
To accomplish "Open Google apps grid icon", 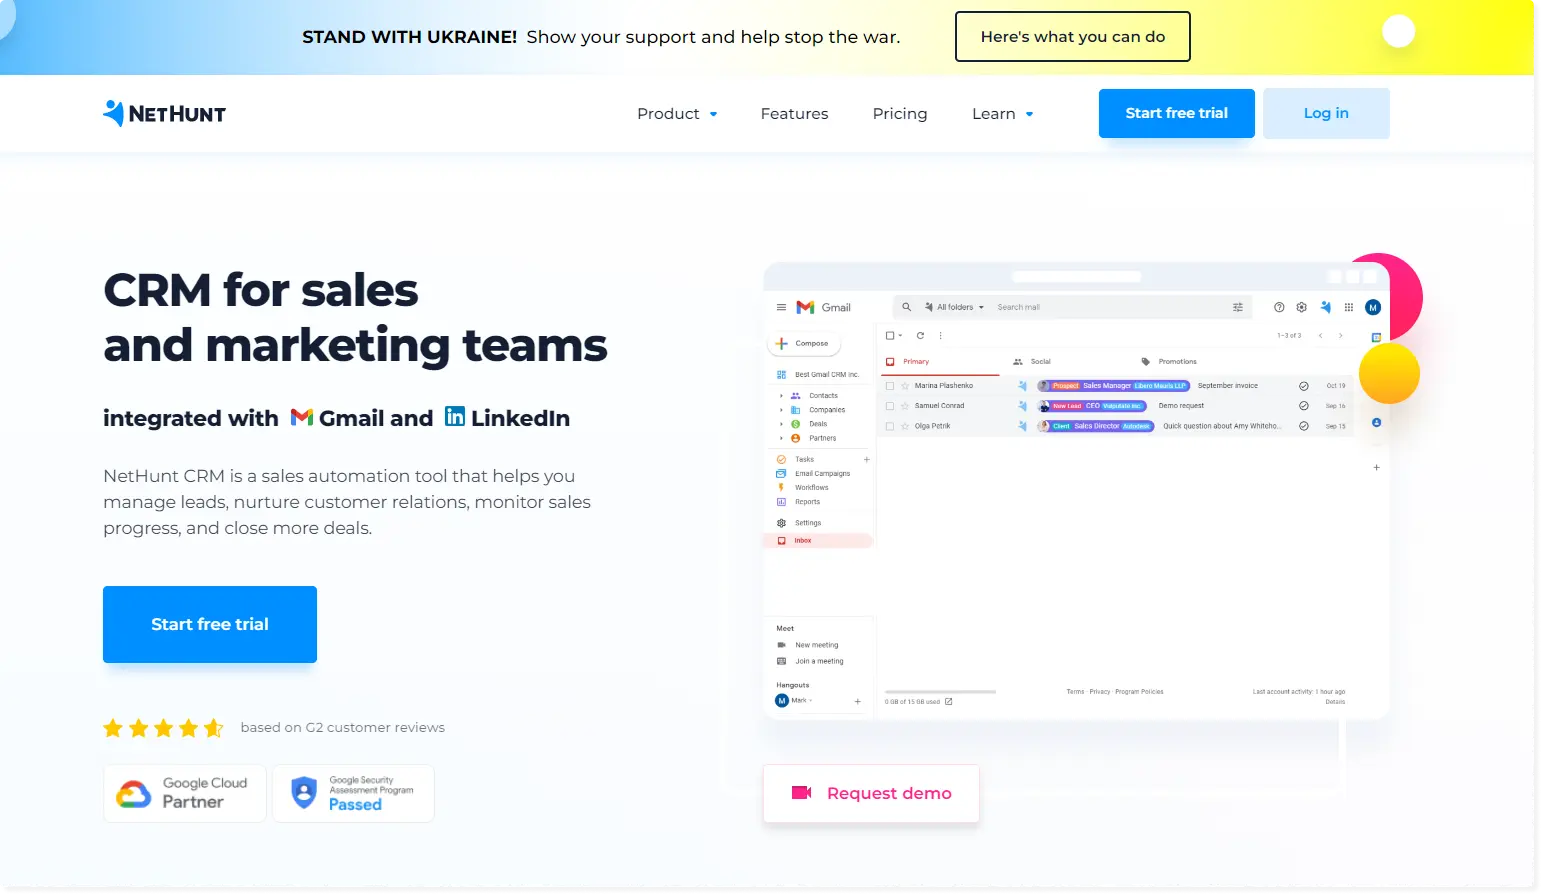I will coord(1349,307).
